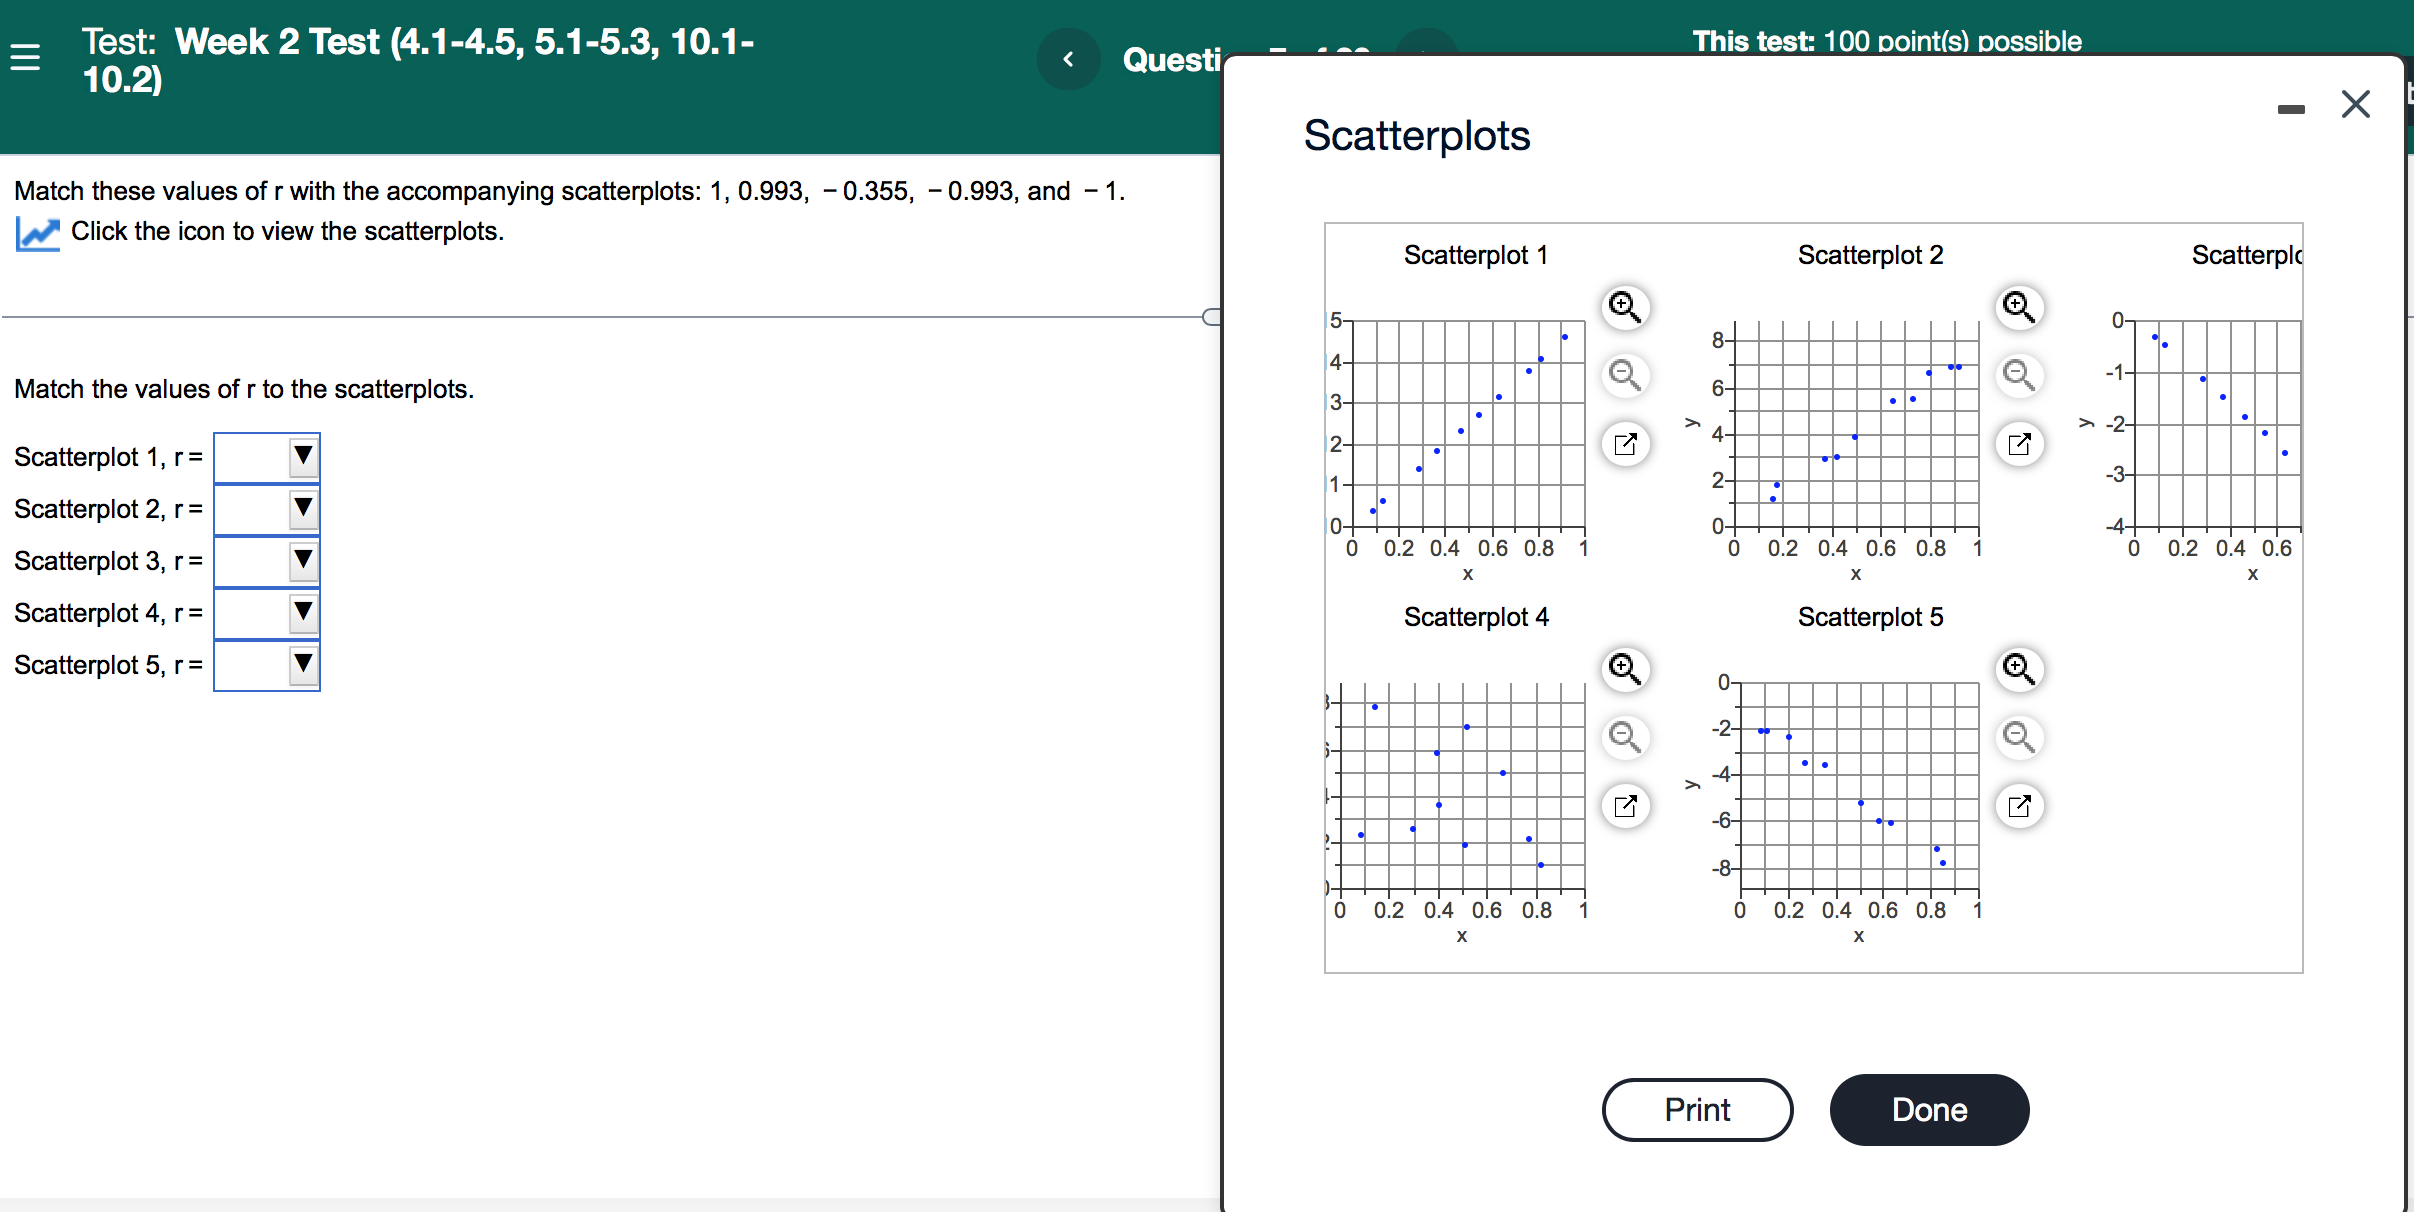
Task: Open Scatterplot 1 in larger view
Action: (1623, 443)
